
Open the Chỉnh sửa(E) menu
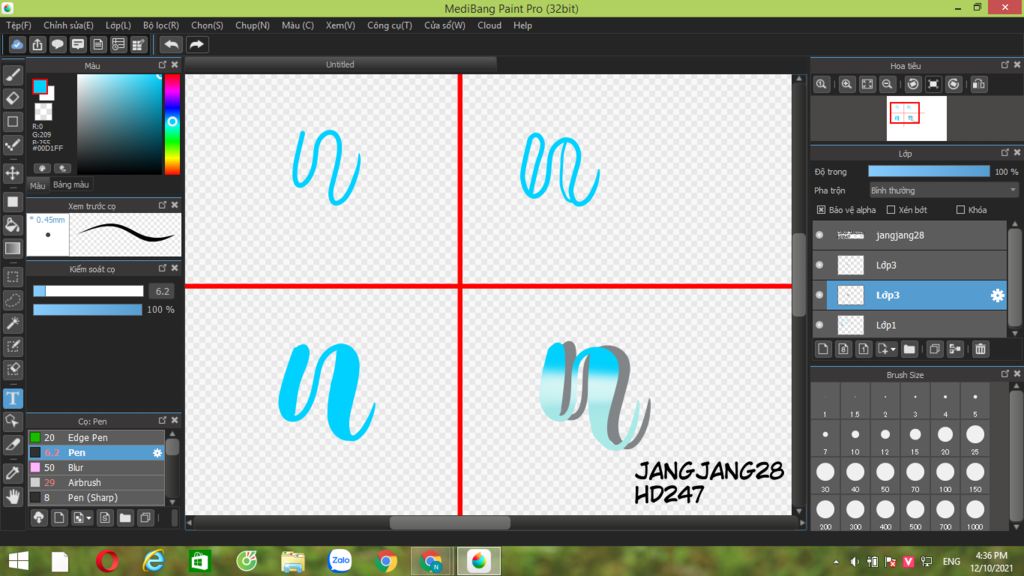click(x=68, y=25)
